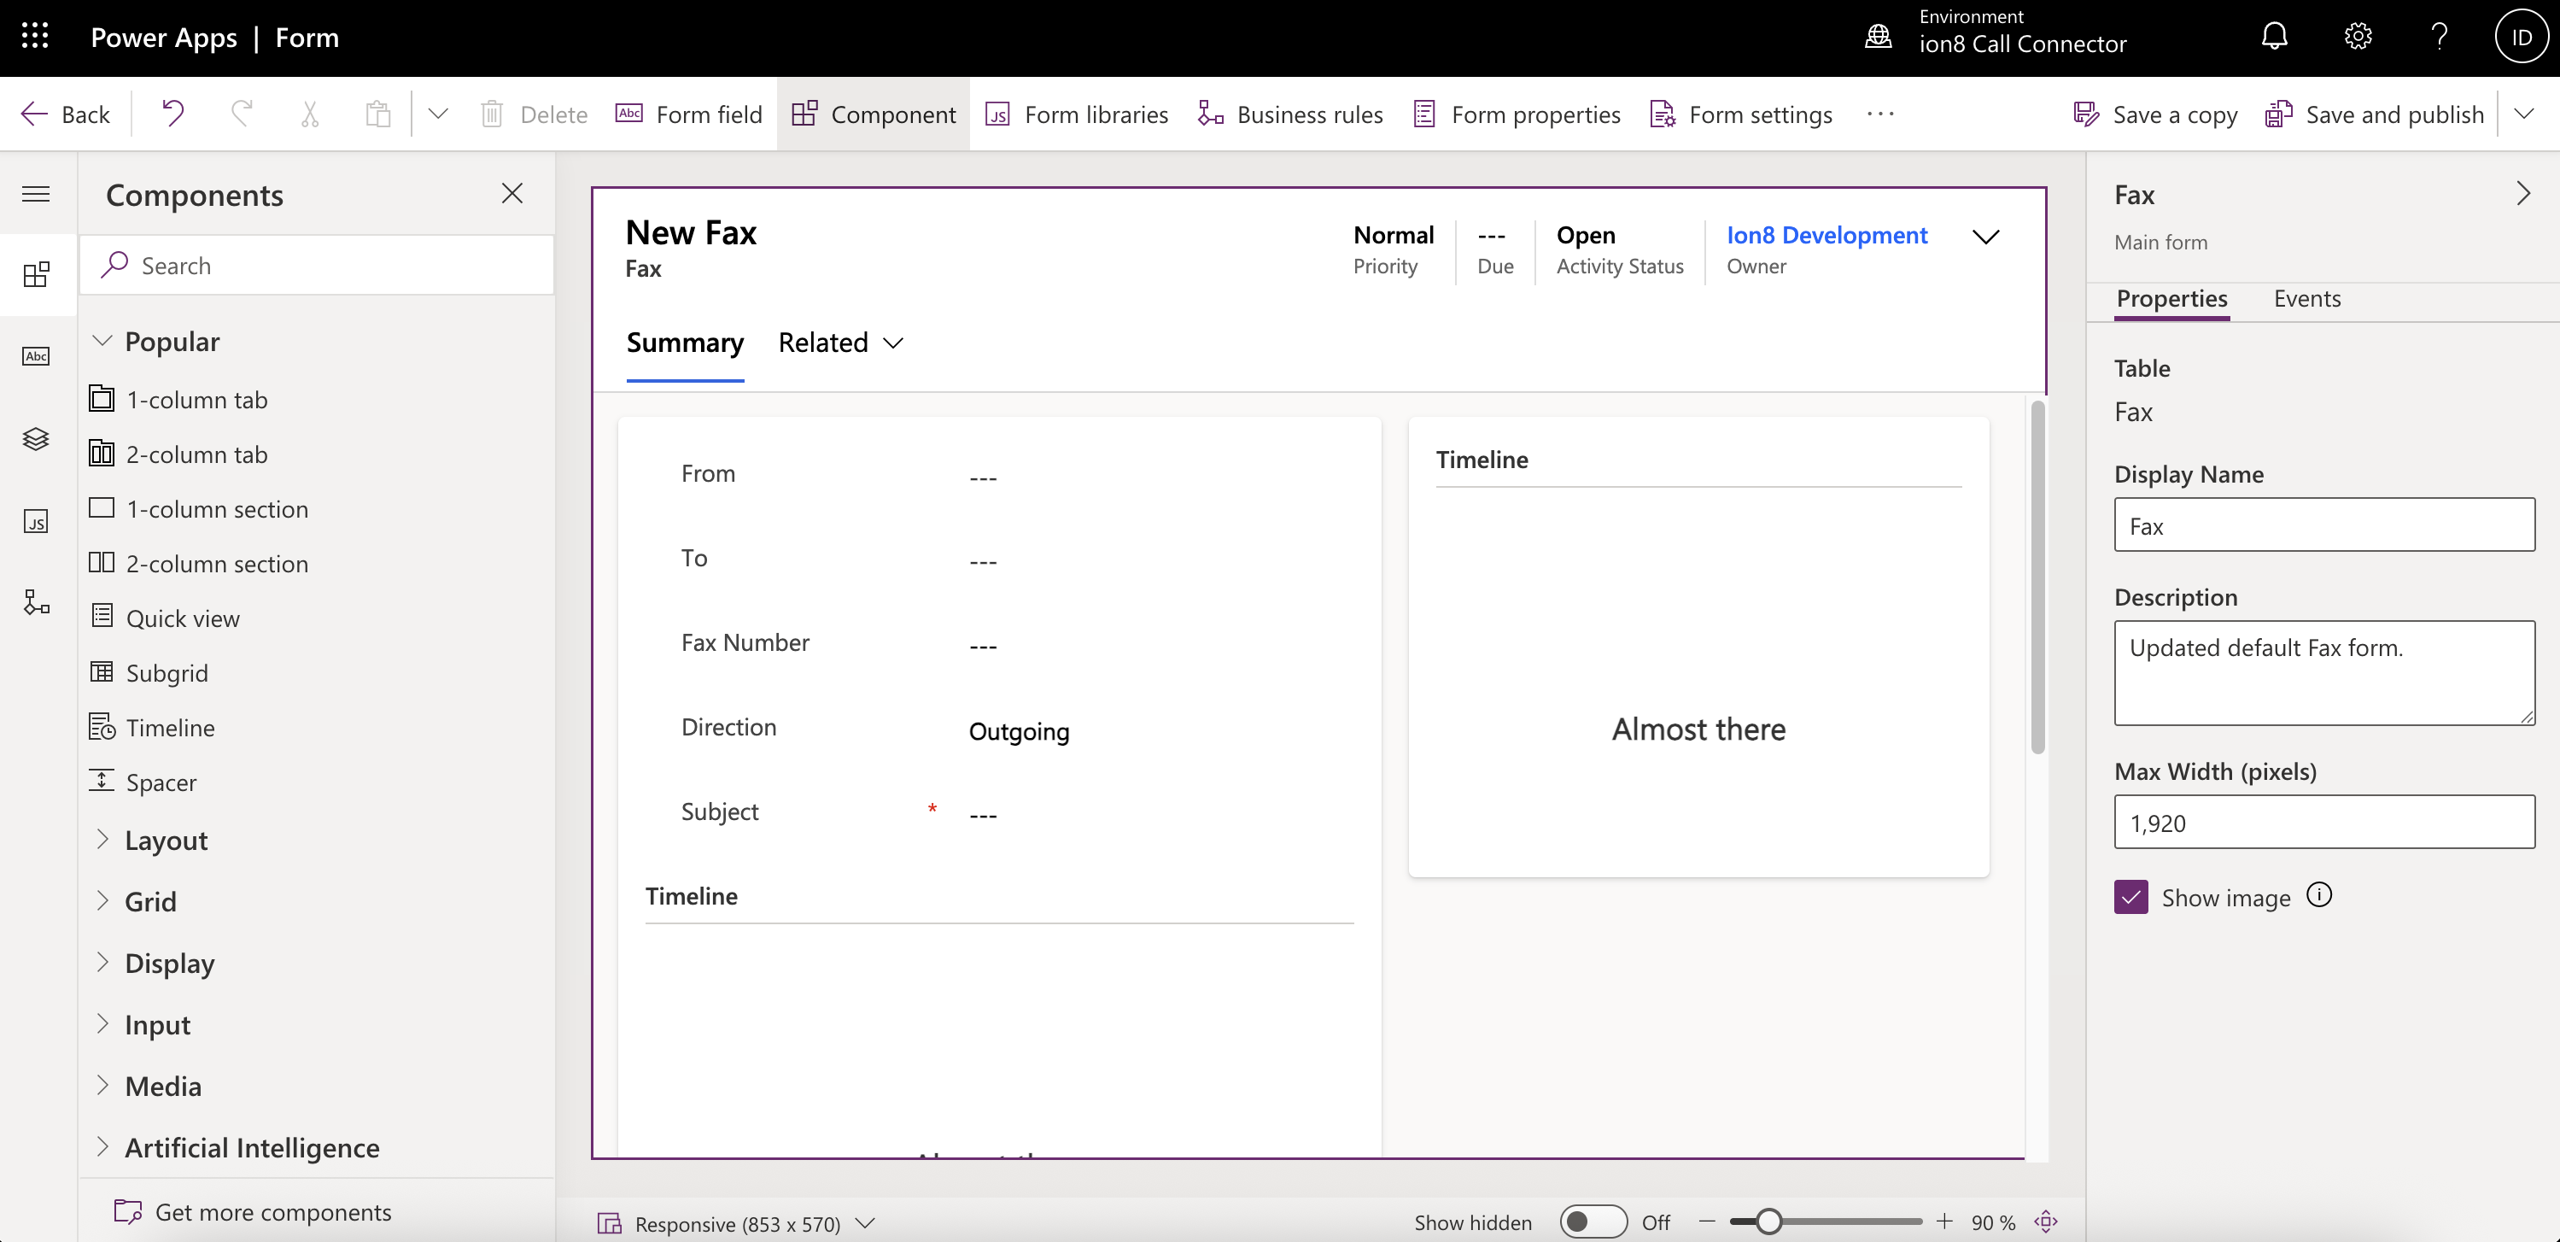Switch to the Events tab

[x=2306, y=298]
